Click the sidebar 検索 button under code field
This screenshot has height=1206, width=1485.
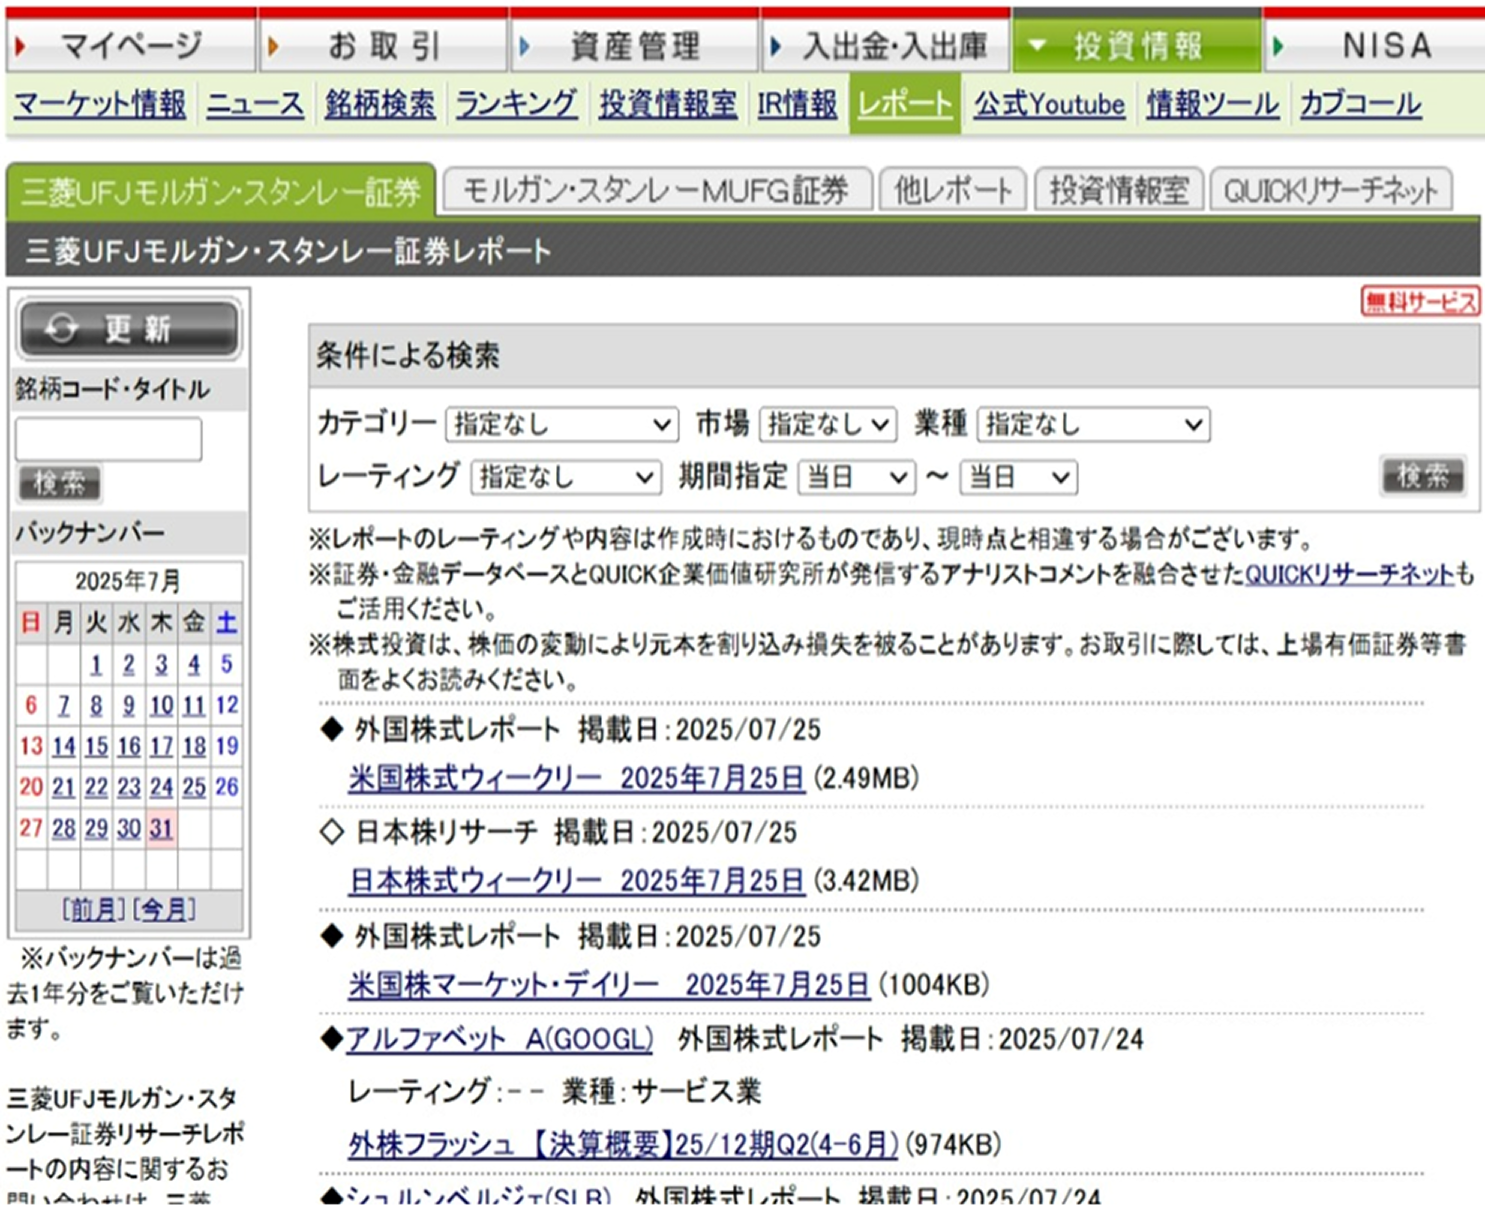[60, 483]
